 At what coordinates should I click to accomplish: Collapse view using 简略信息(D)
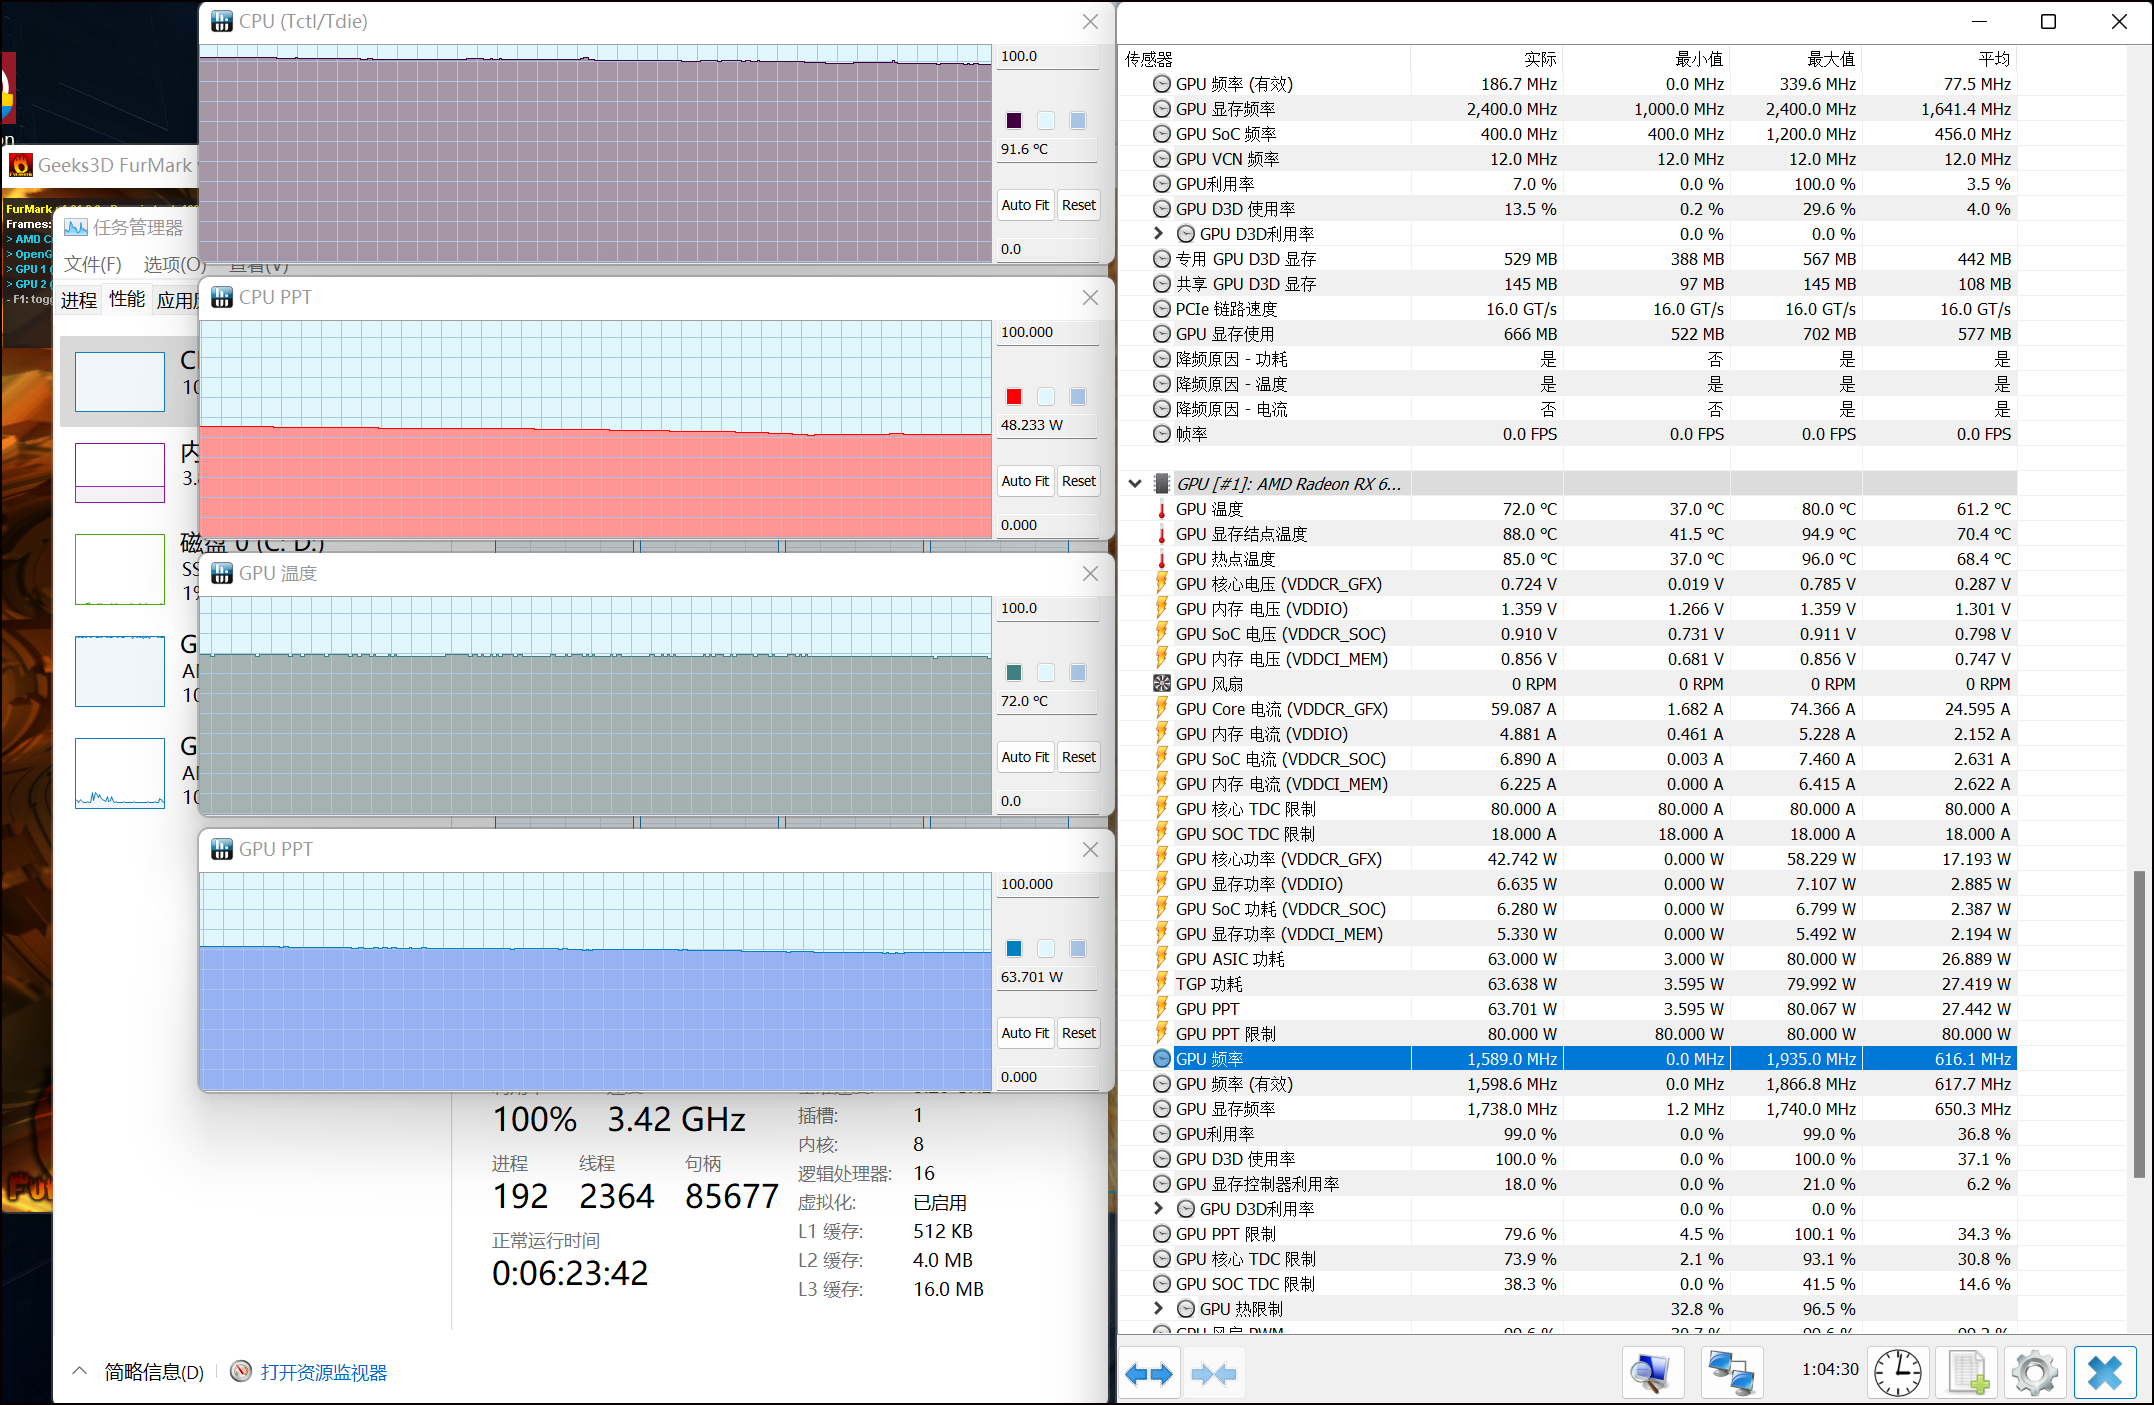(x=152, y=1372)
